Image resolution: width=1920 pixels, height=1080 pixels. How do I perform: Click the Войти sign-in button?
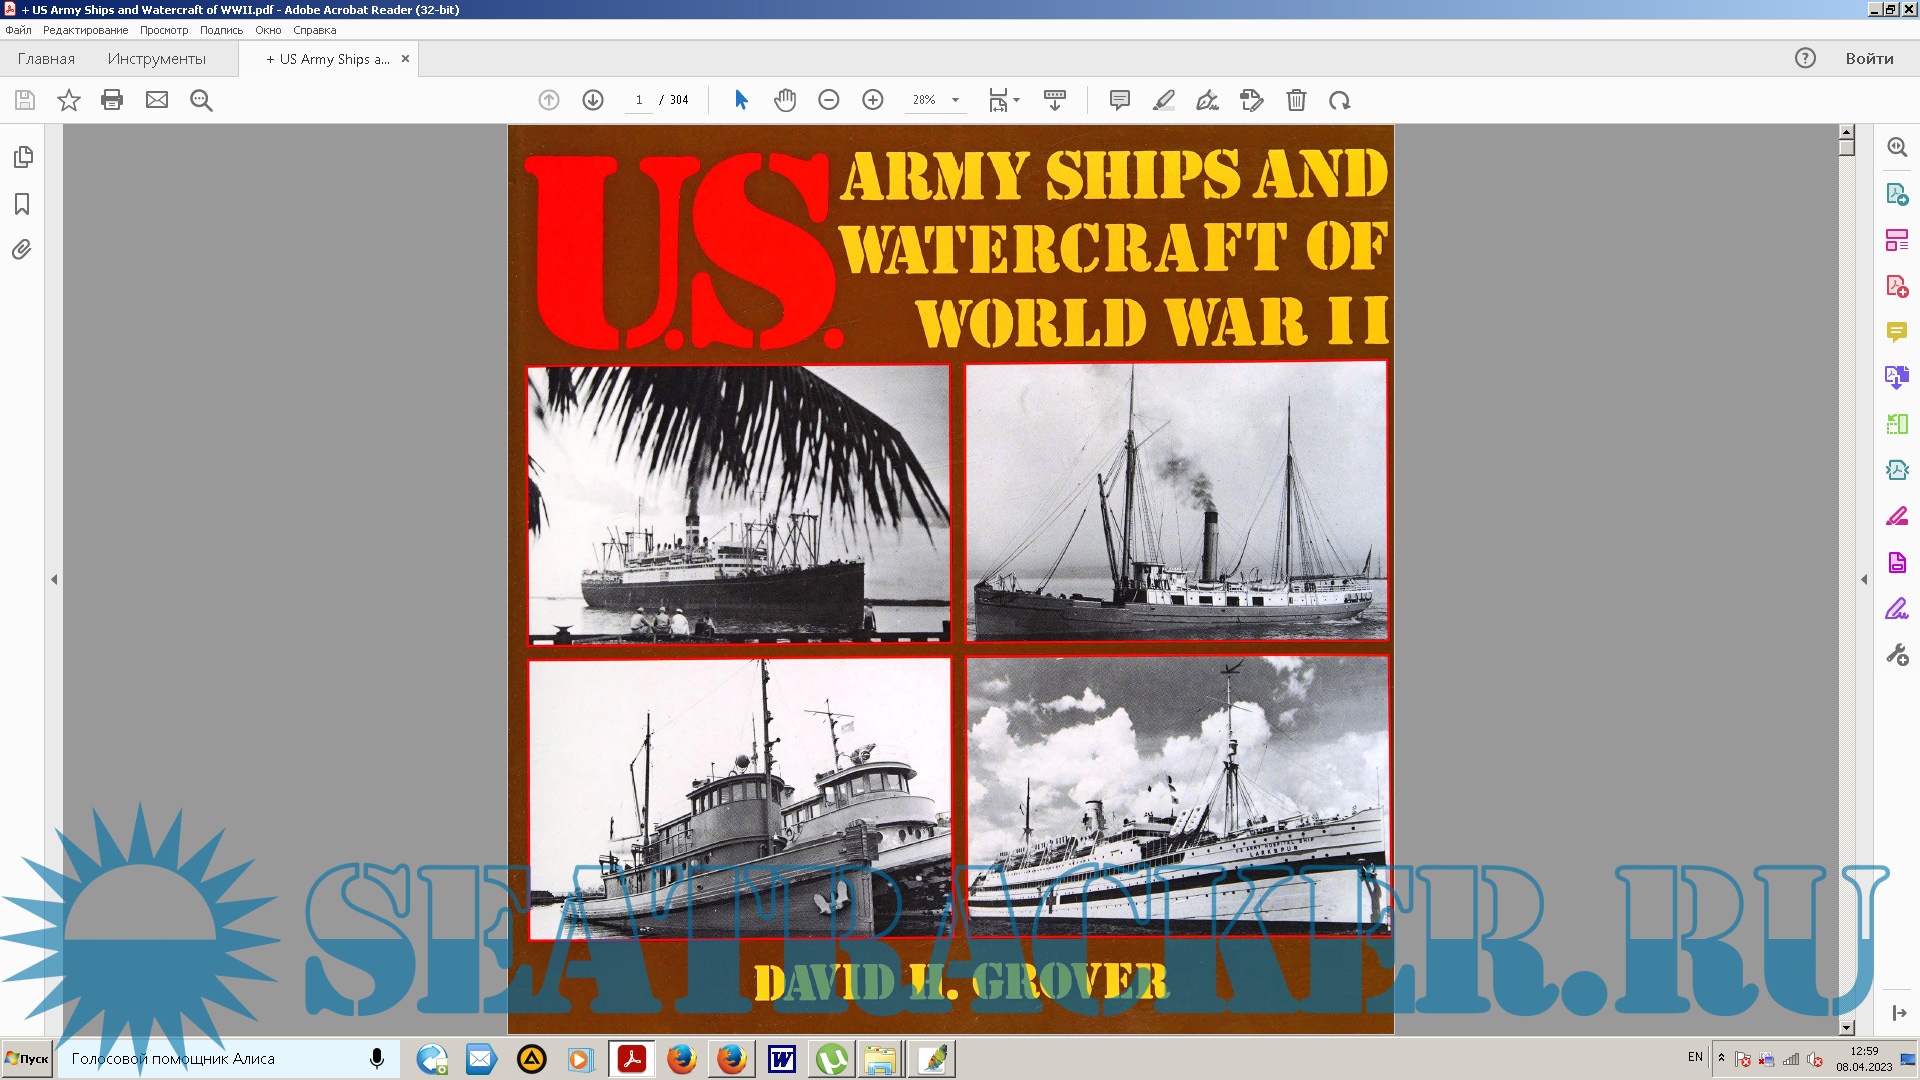(x=1869, y=58)
